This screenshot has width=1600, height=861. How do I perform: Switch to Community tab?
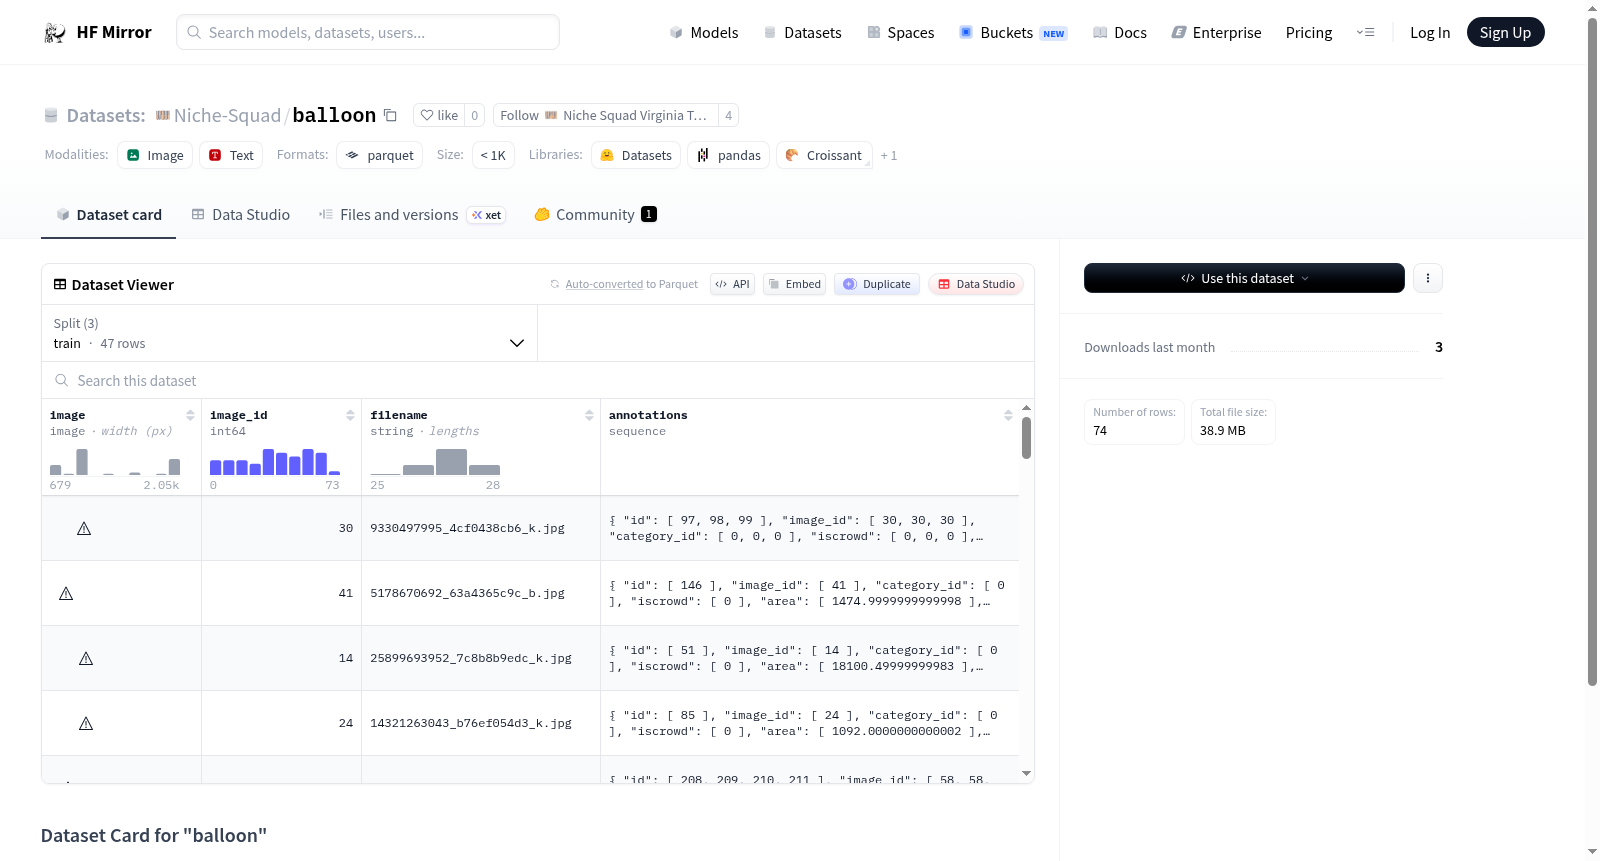(595, 214)
